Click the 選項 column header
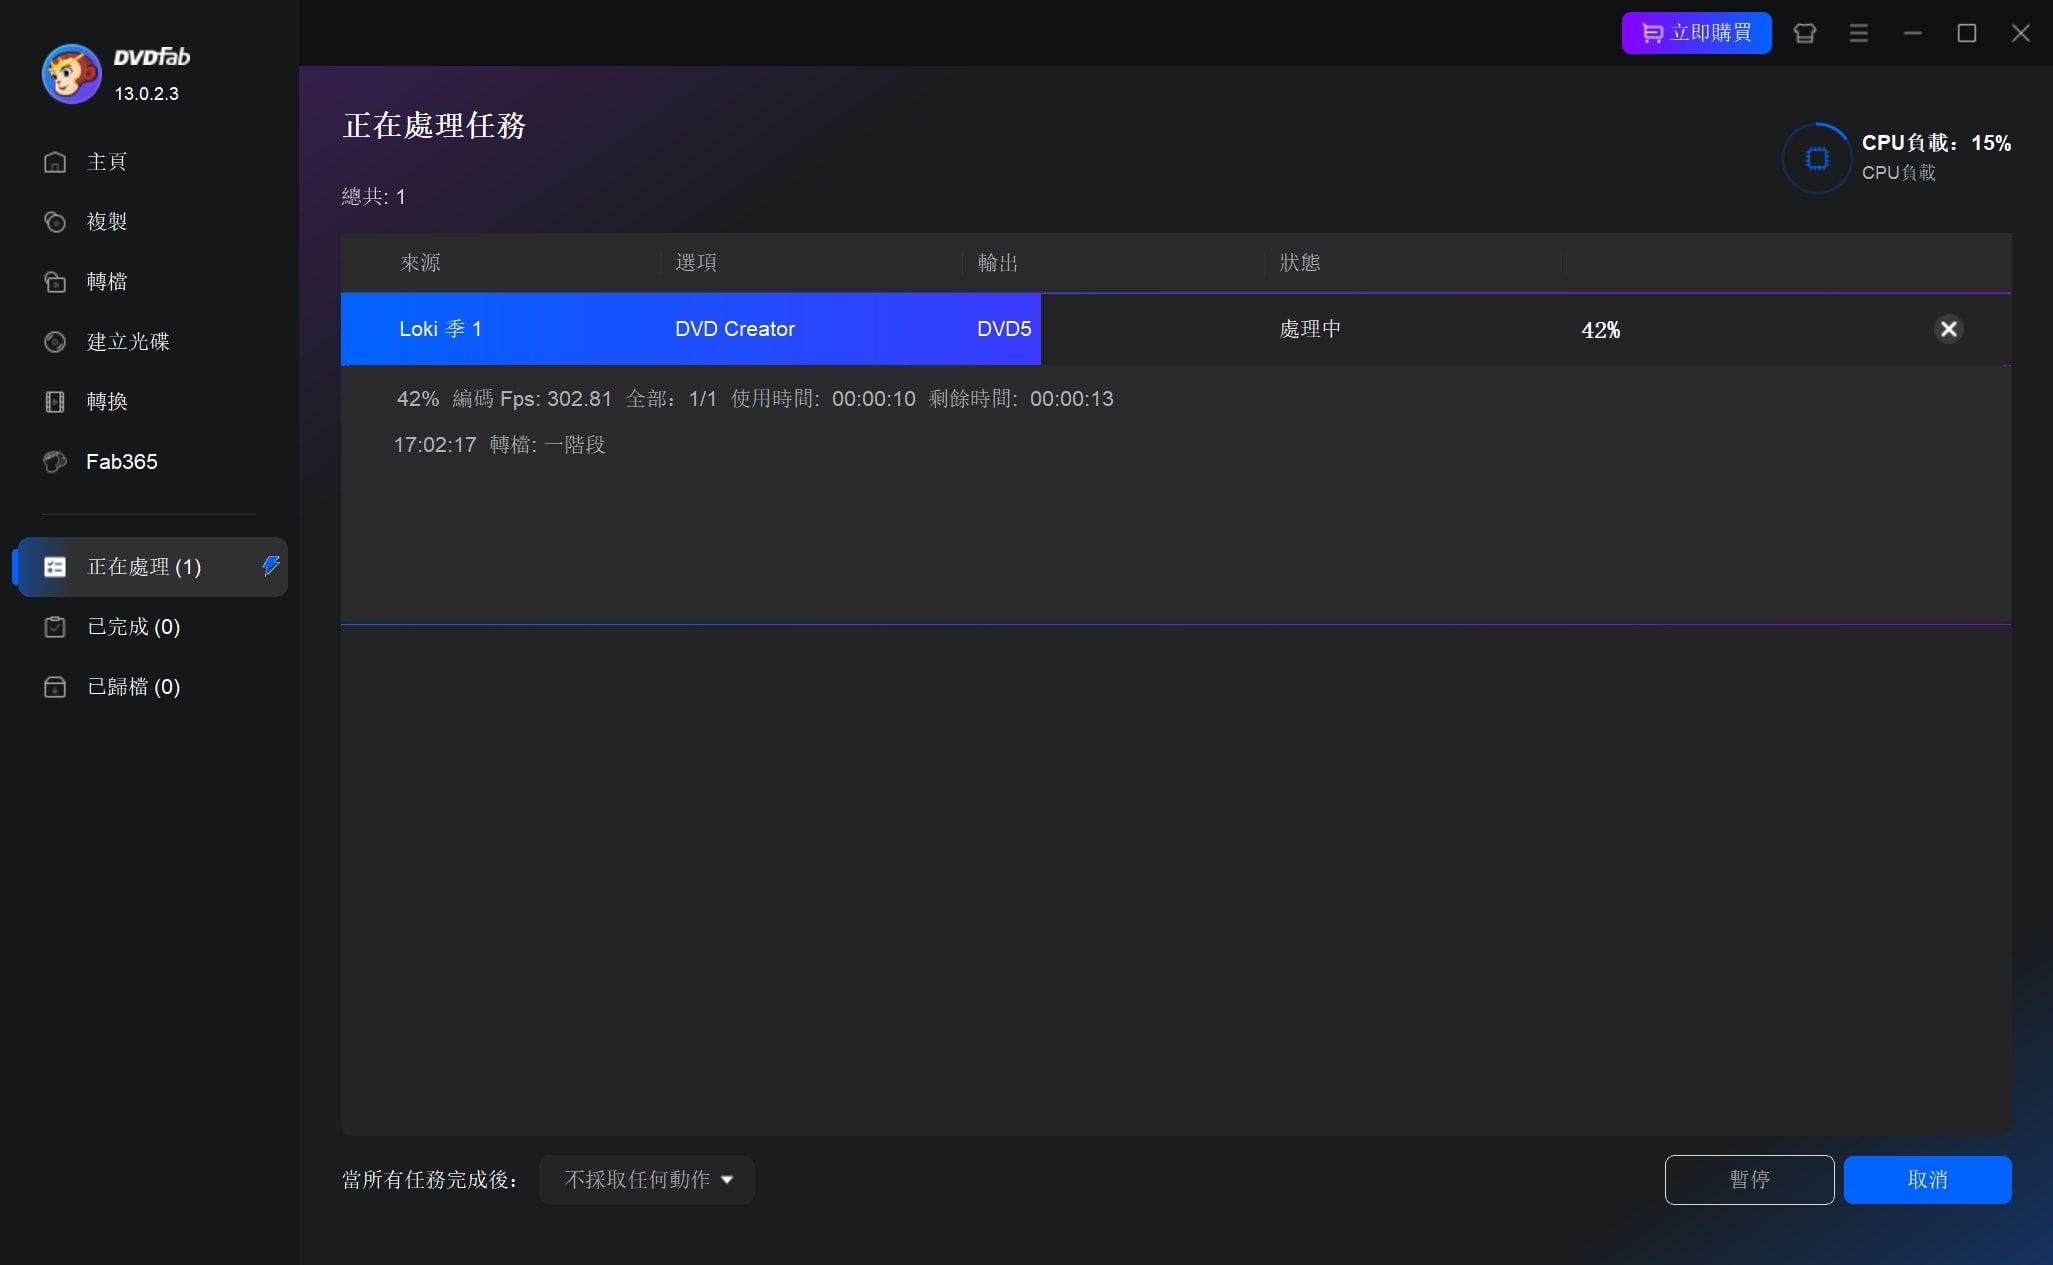Screen dimensions: 2053x1265 click(695, 263)
